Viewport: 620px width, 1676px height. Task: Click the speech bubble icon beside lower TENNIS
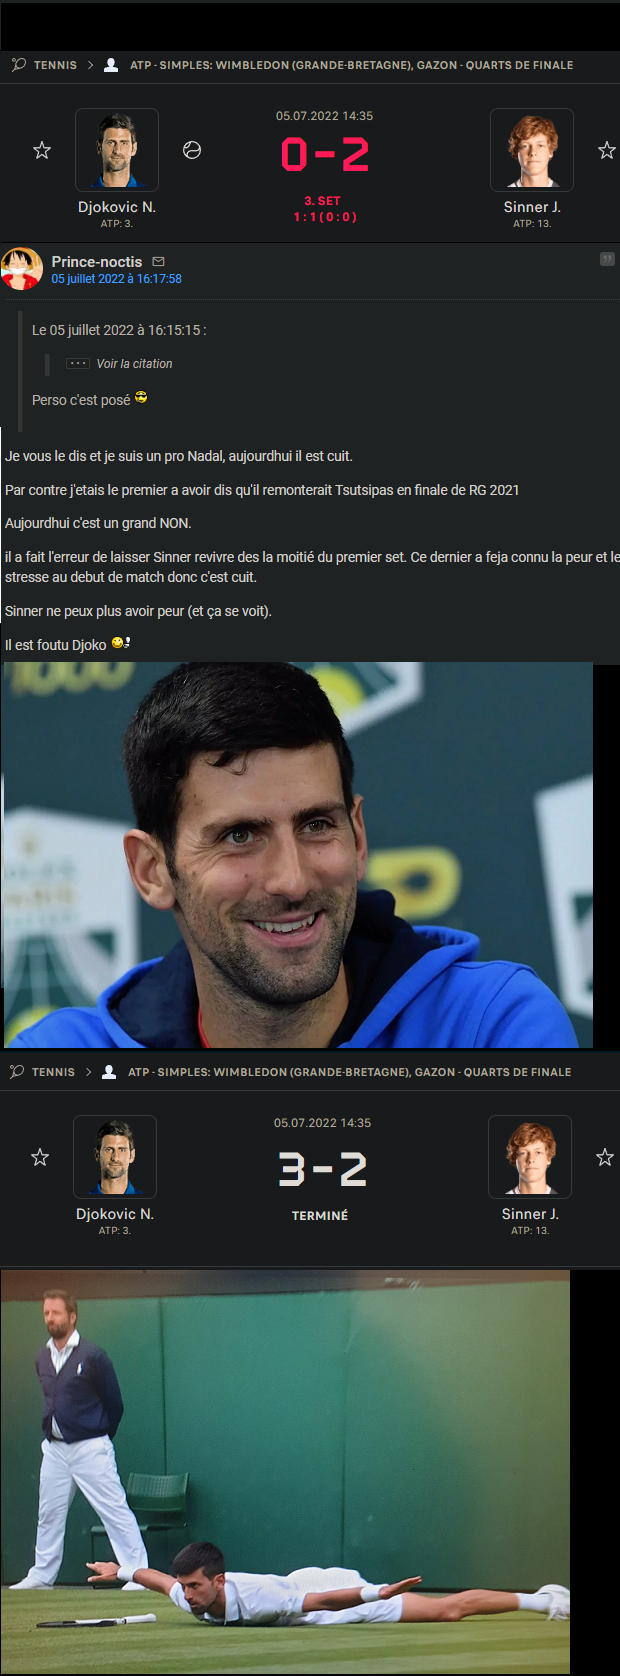17,1072
